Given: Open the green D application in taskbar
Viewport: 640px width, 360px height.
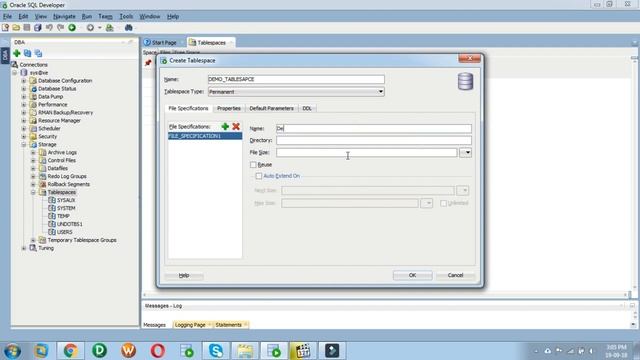Looking at the screenshot, I should (99, 350).
